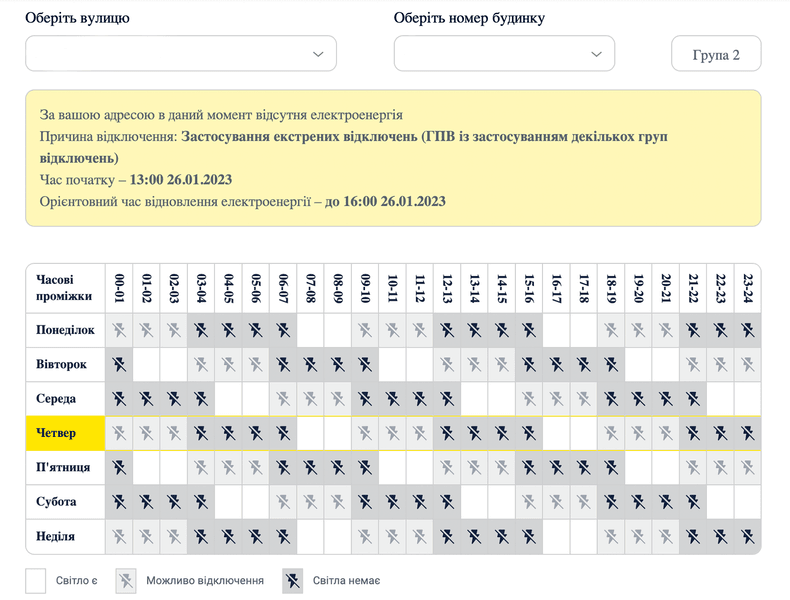The height and width of the screenshot is (600, 790).
Task: Click the empty Понеділок 07-08 cell
Action: (311, 330)
